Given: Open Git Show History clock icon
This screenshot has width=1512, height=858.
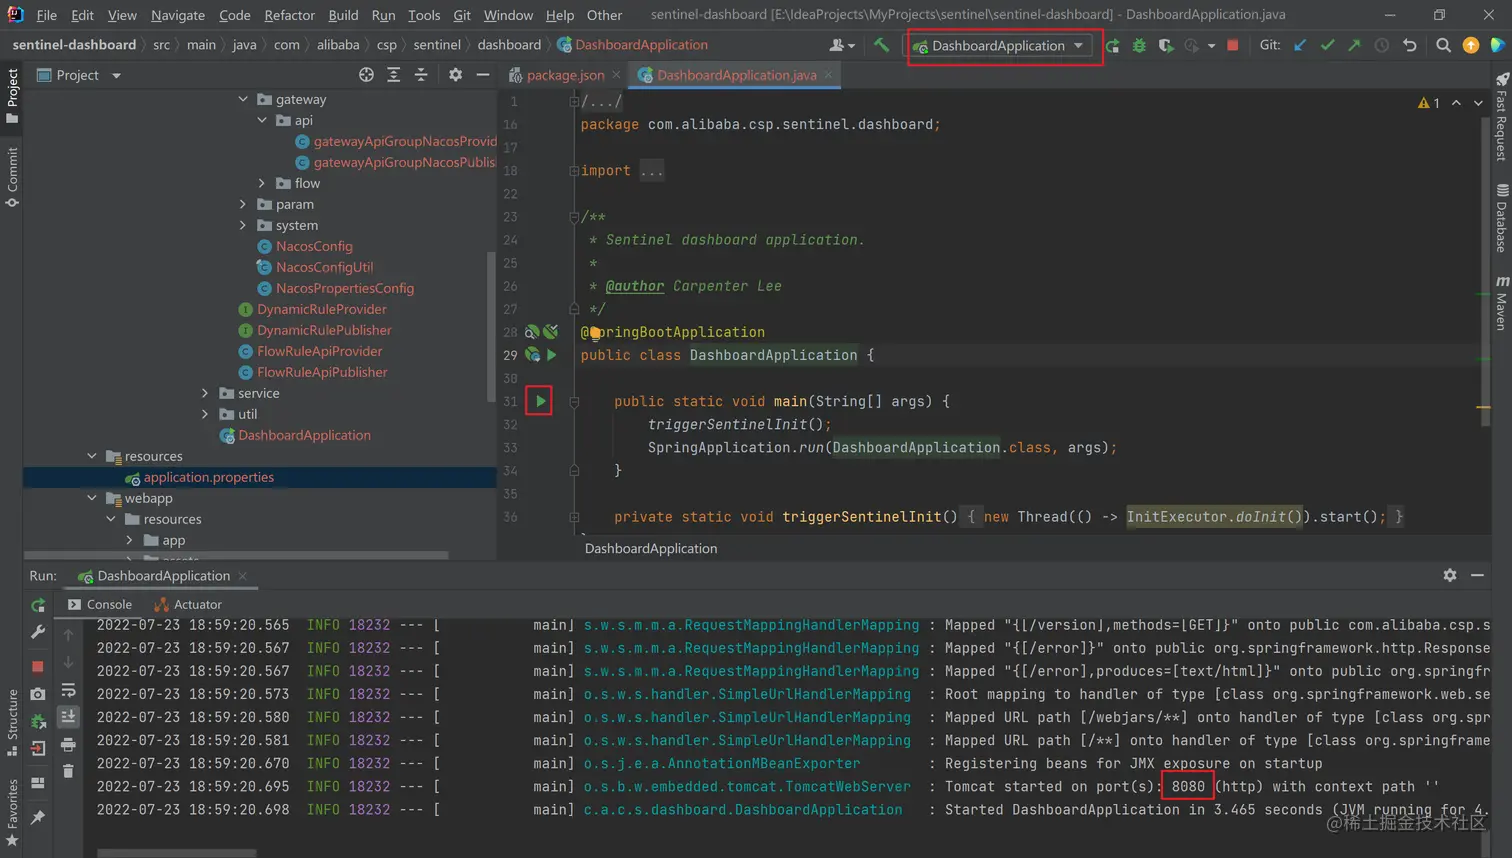Looking at the screenshot, I should pos(1381,45).
